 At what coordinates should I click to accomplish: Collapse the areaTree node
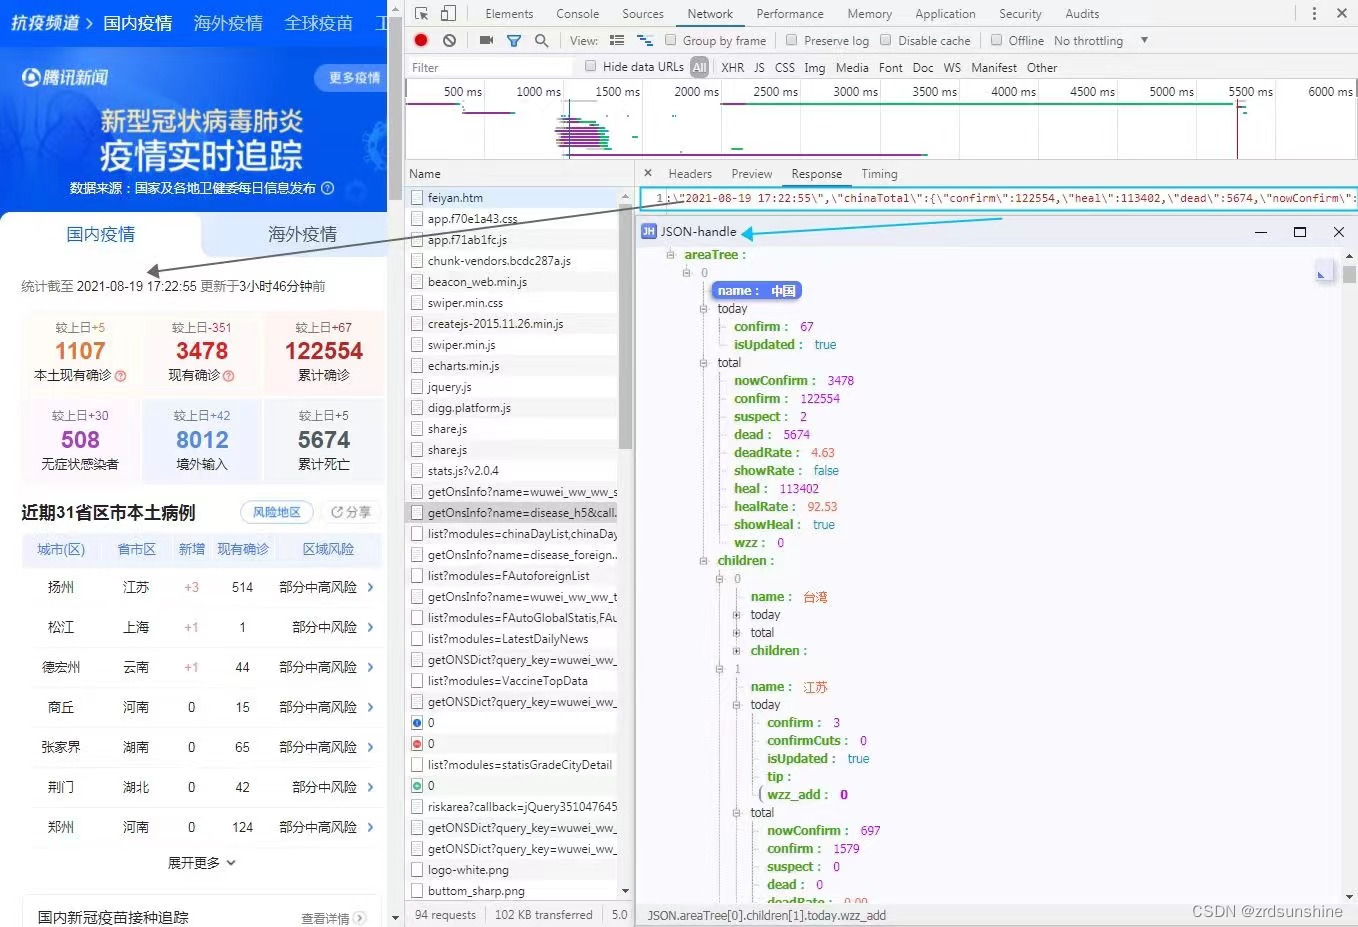[670, 255]
